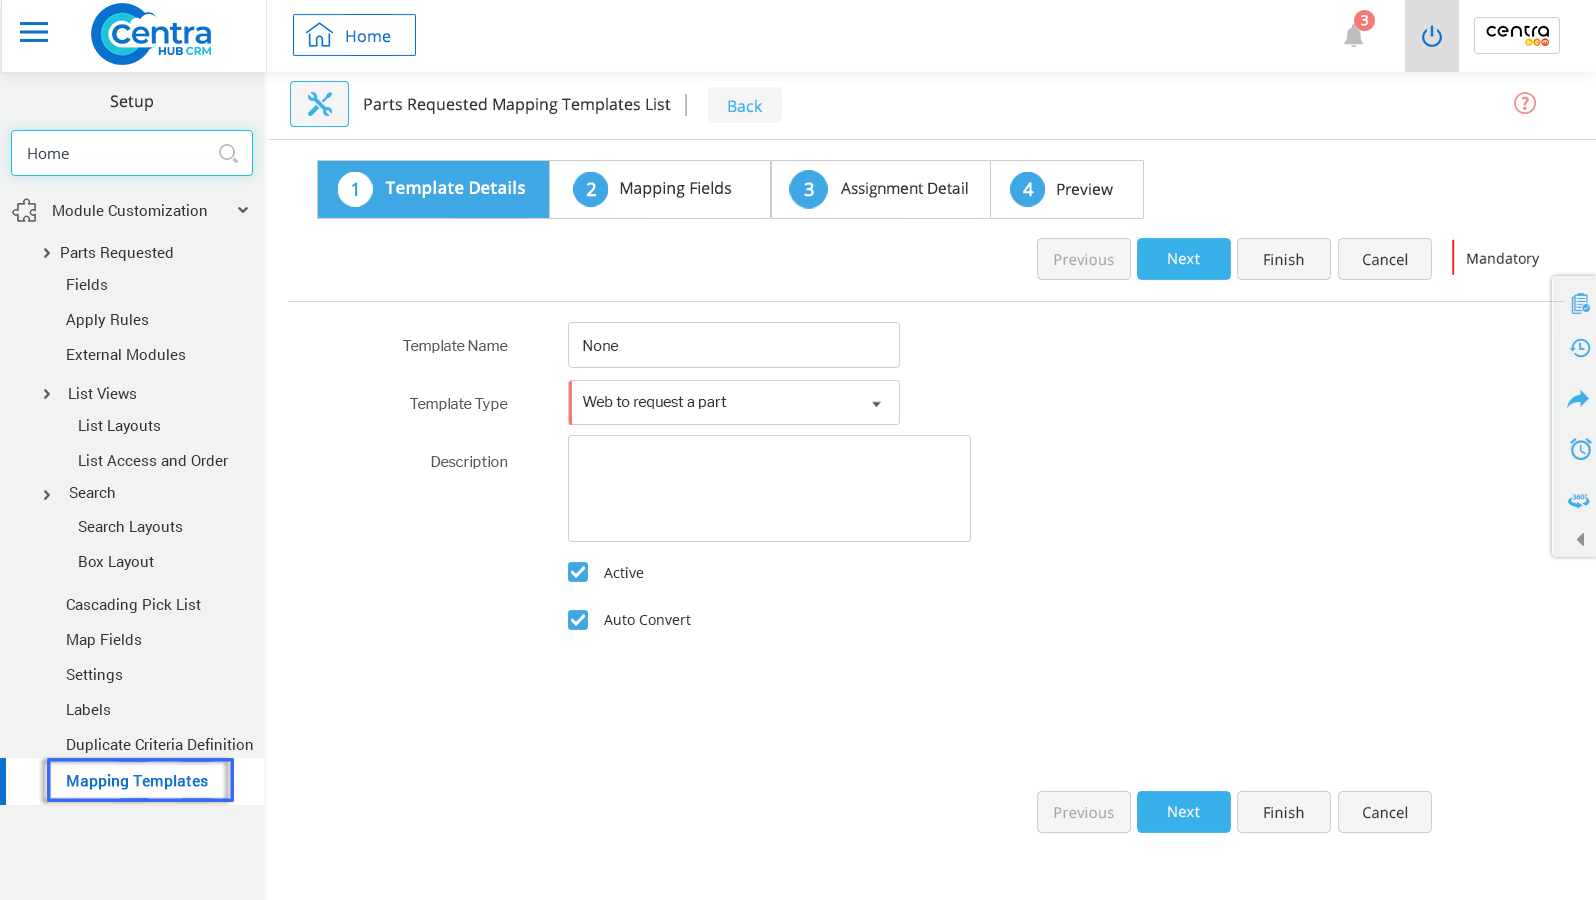Open the clipboard notes side icon
Image resolution: width=1596 pixels, height=900 pixels.
pos(1580,303)
